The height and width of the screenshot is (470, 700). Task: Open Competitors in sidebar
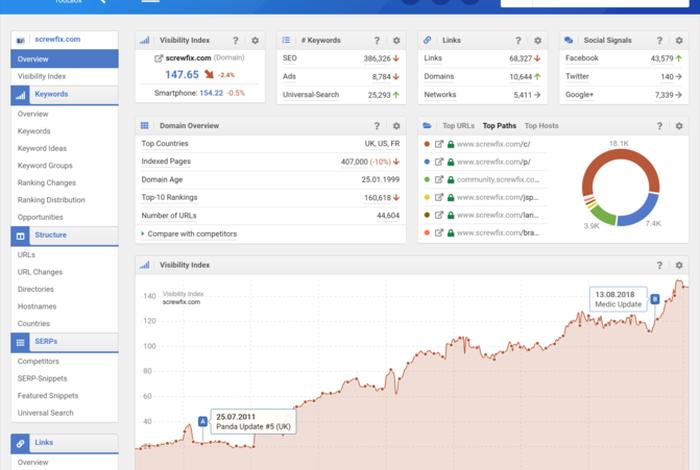[38, 361]
